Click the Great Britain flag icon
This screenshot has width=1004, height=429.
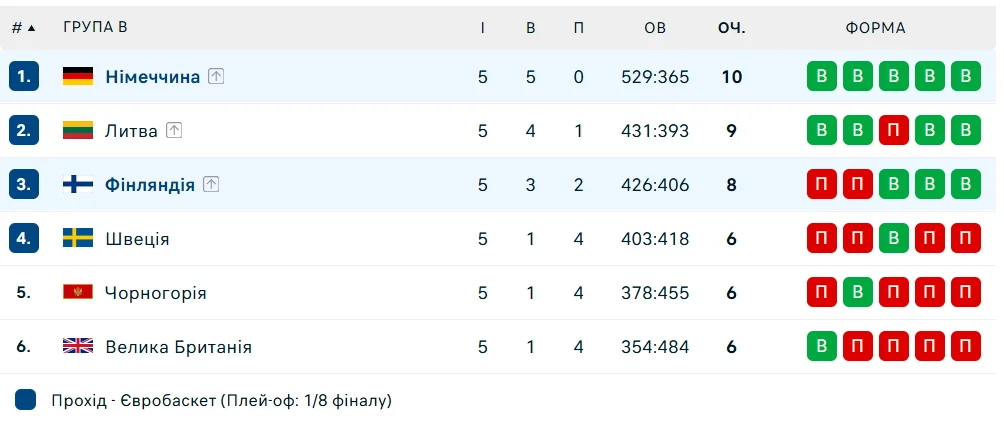78,347
